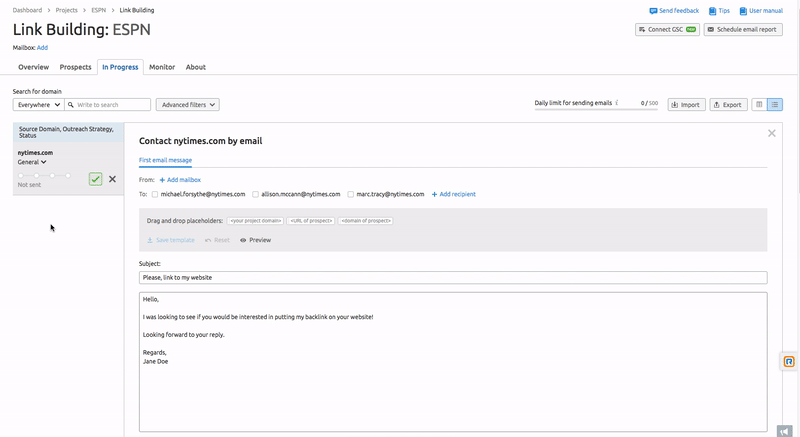Click the green checkmark for nytimes.com
The image size is (800, 437).
[95, 179]
